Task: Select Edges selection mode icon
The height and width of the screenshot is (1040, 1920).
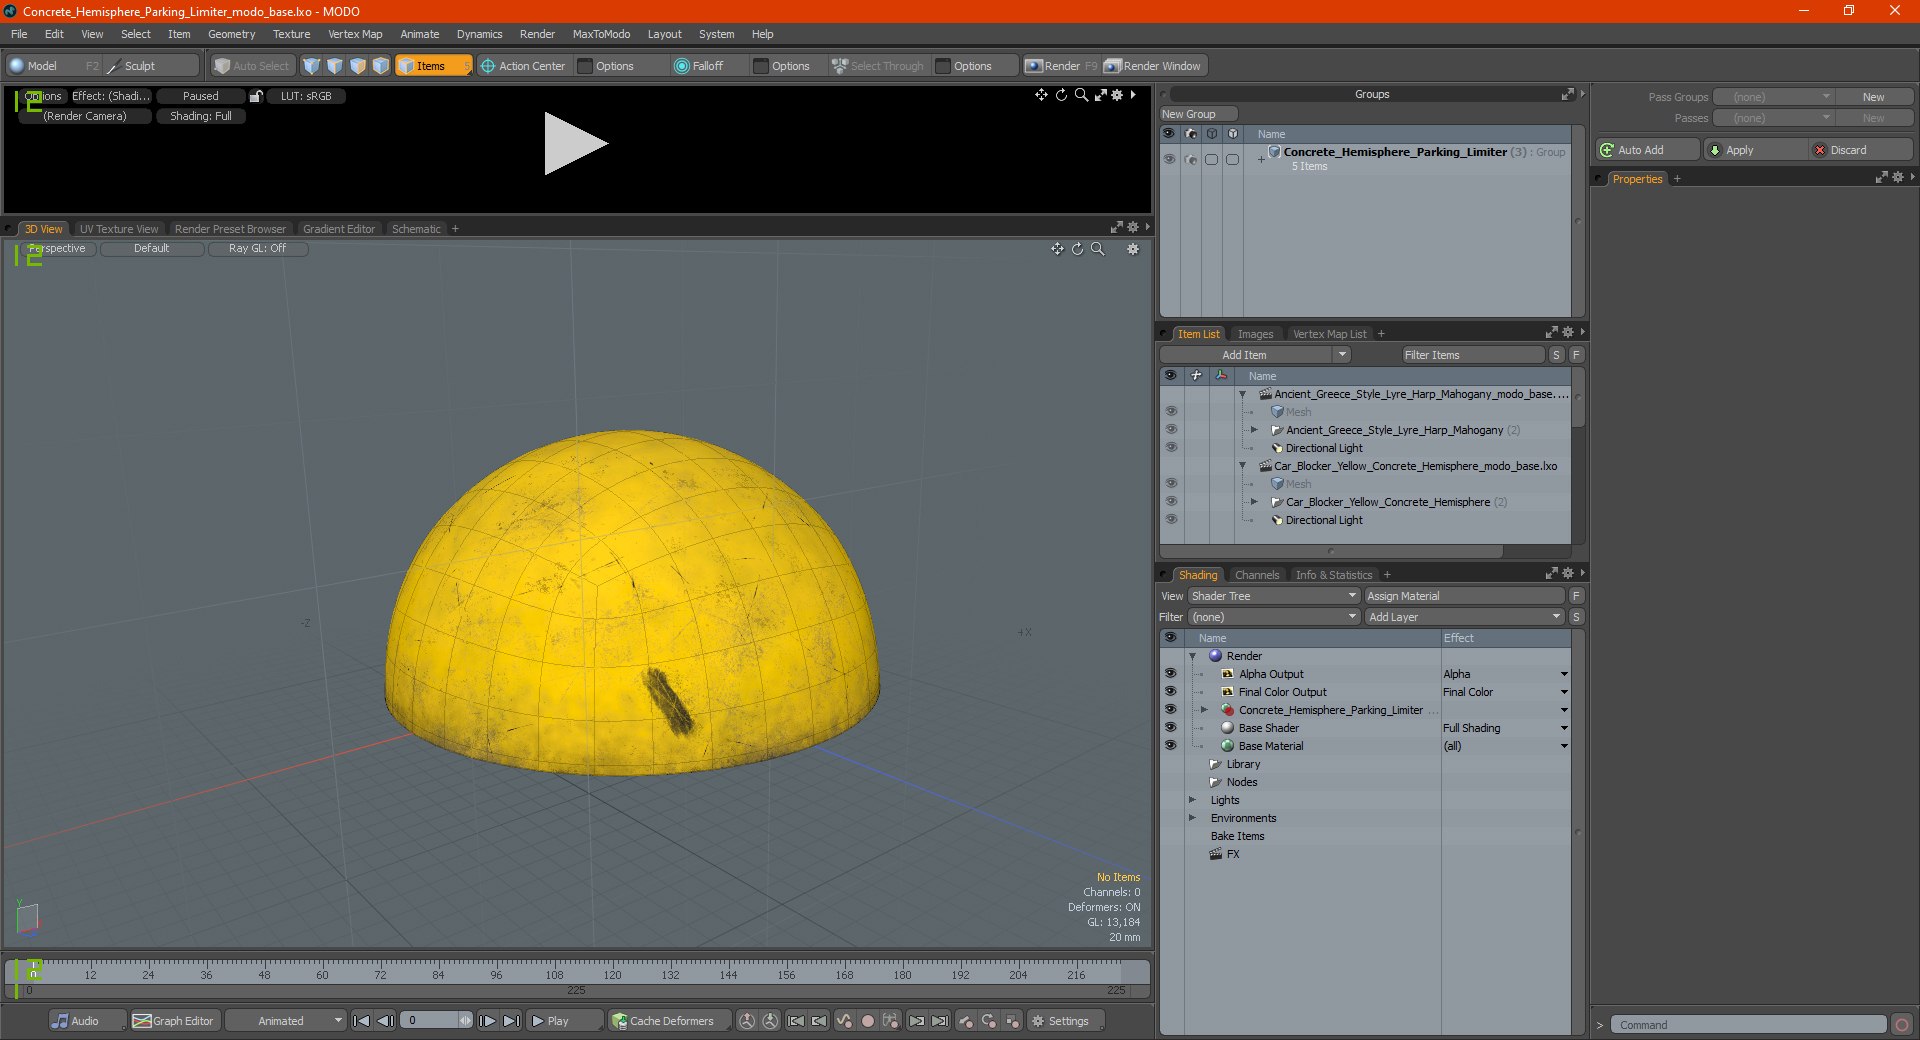Action: click(335, 66)
